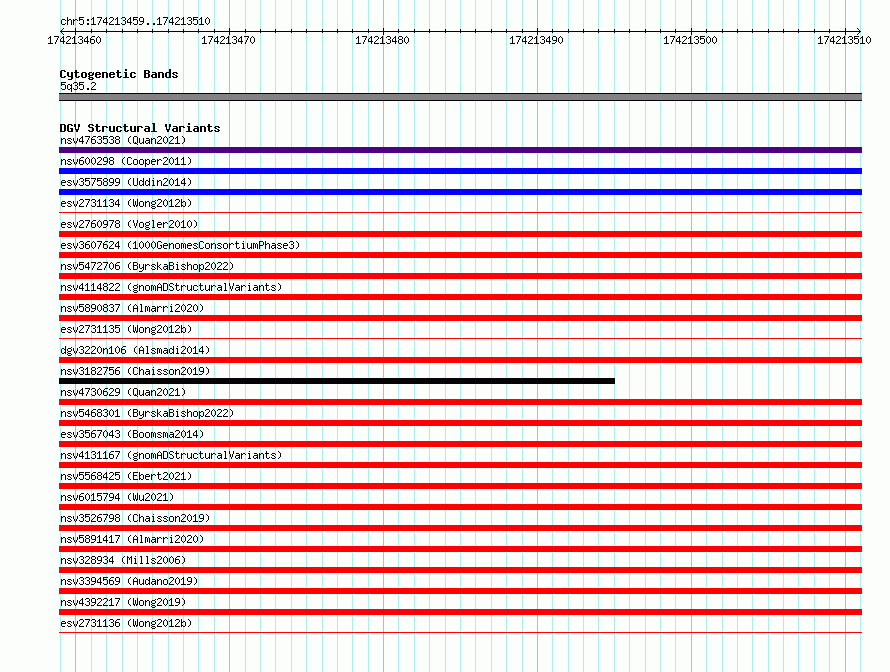Open nsv328934 (Mills2006) variant
This screenshot has width=890, height=672.
tap(123, 560)
